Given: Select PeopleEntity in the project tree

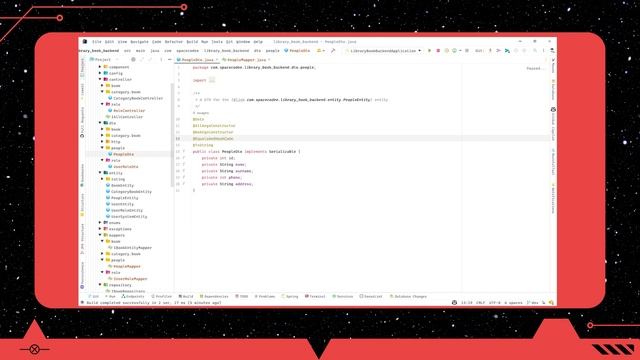Looking at the screenshot, I should (124, 198).
